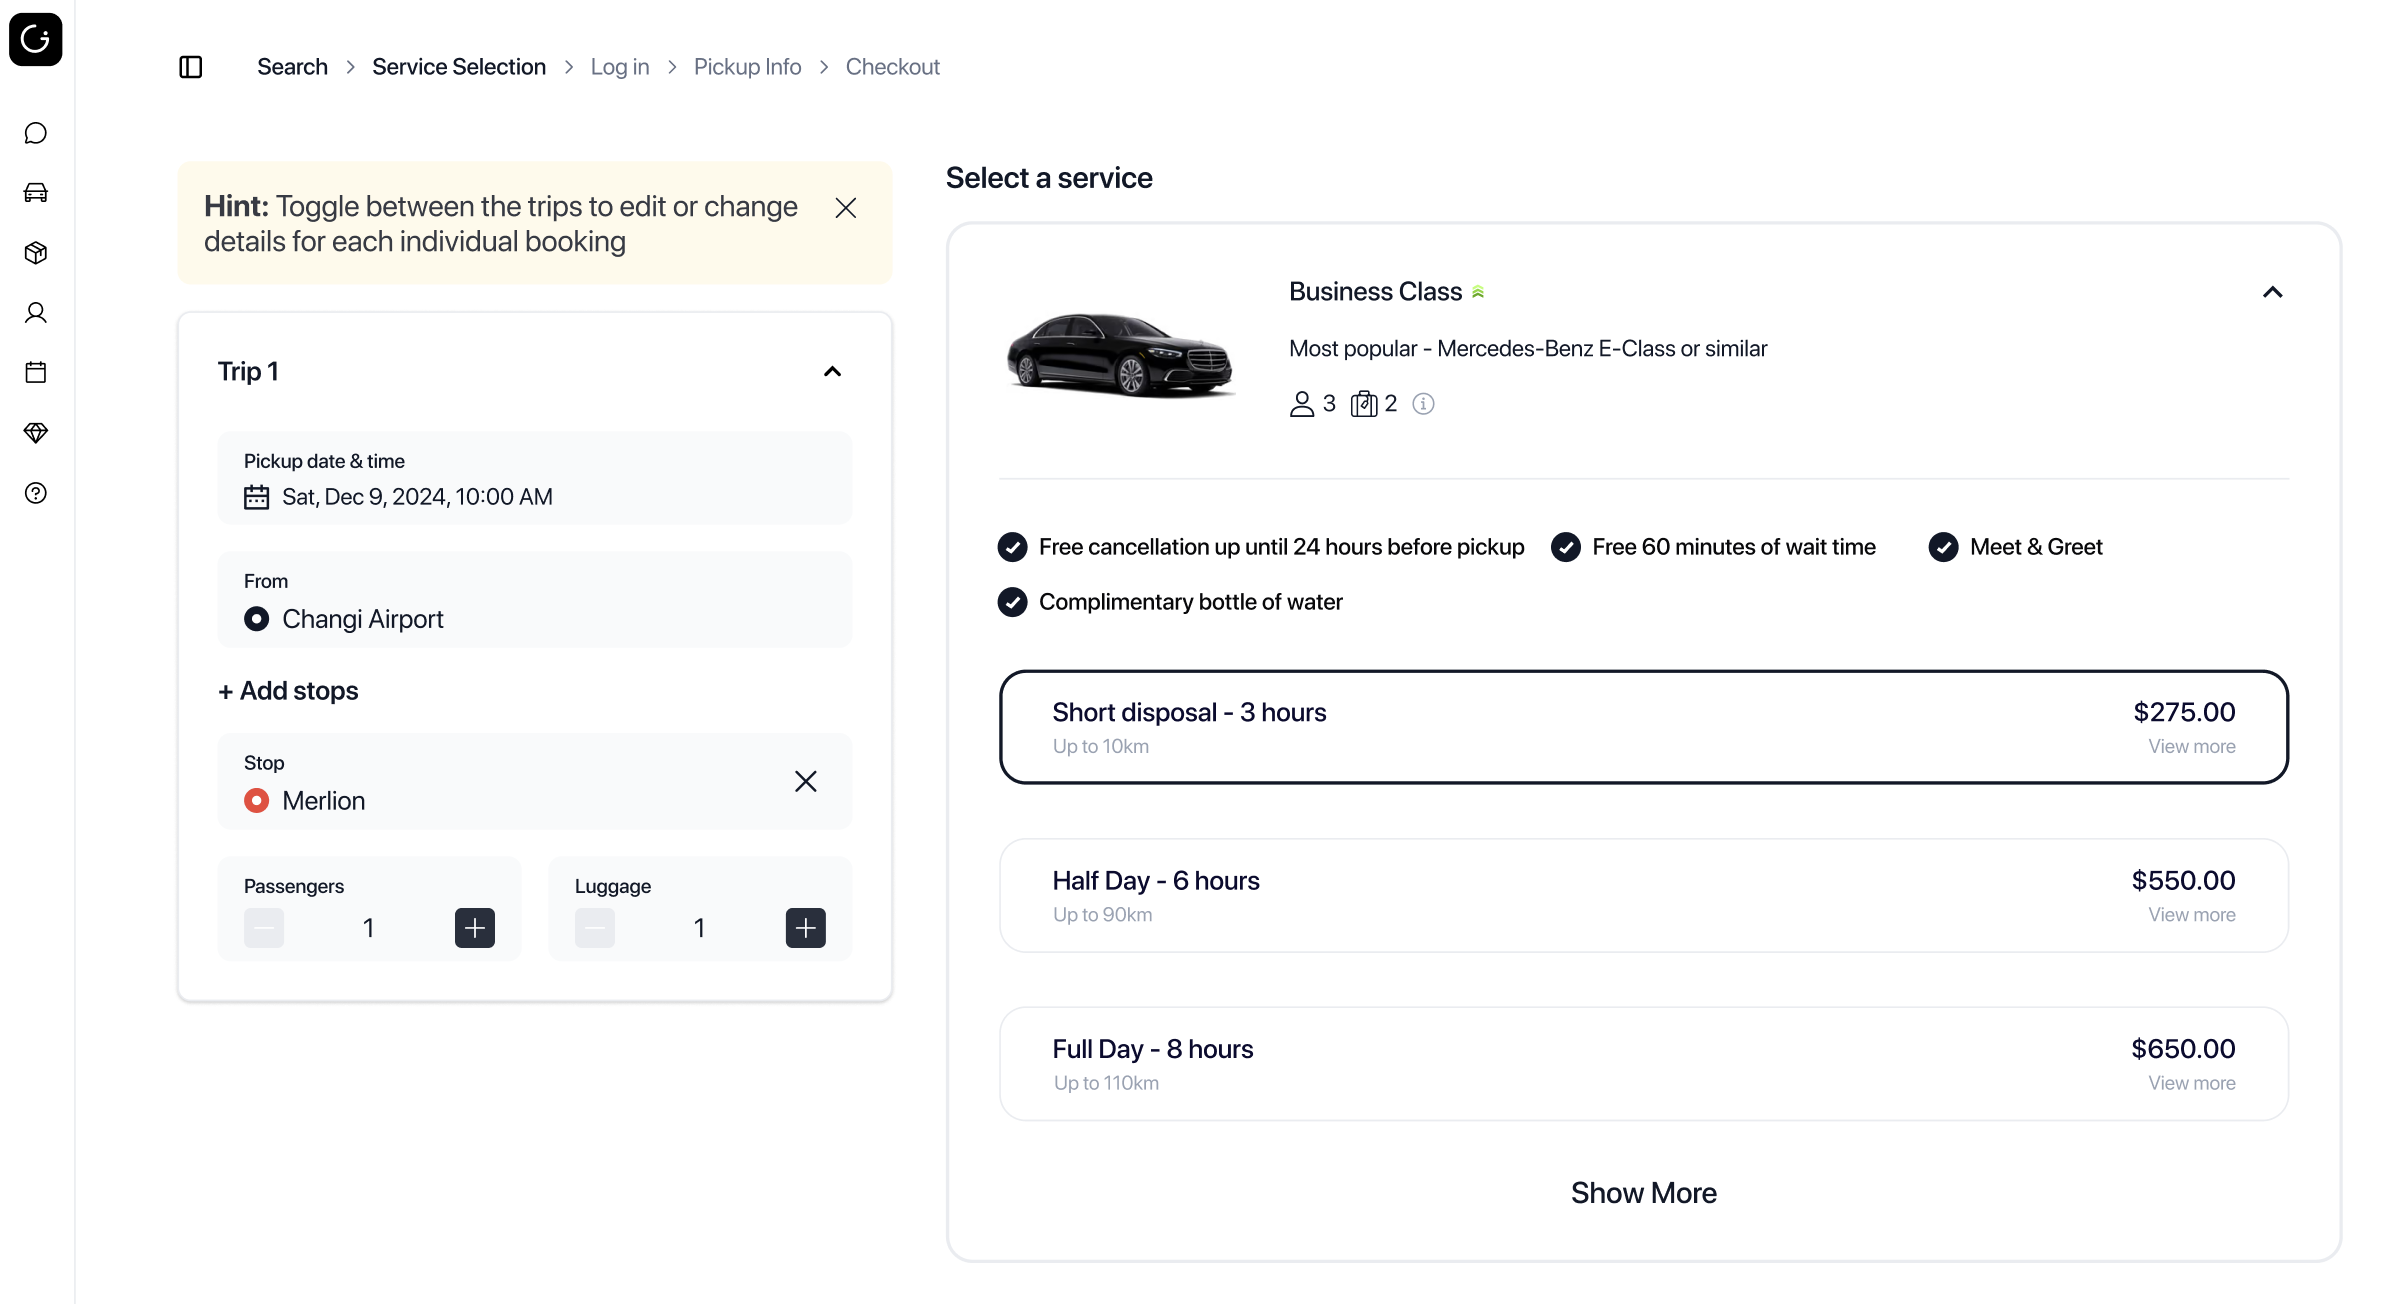
Task: Select Short disposal - 3 hours option
Action: pos(1643,727)
